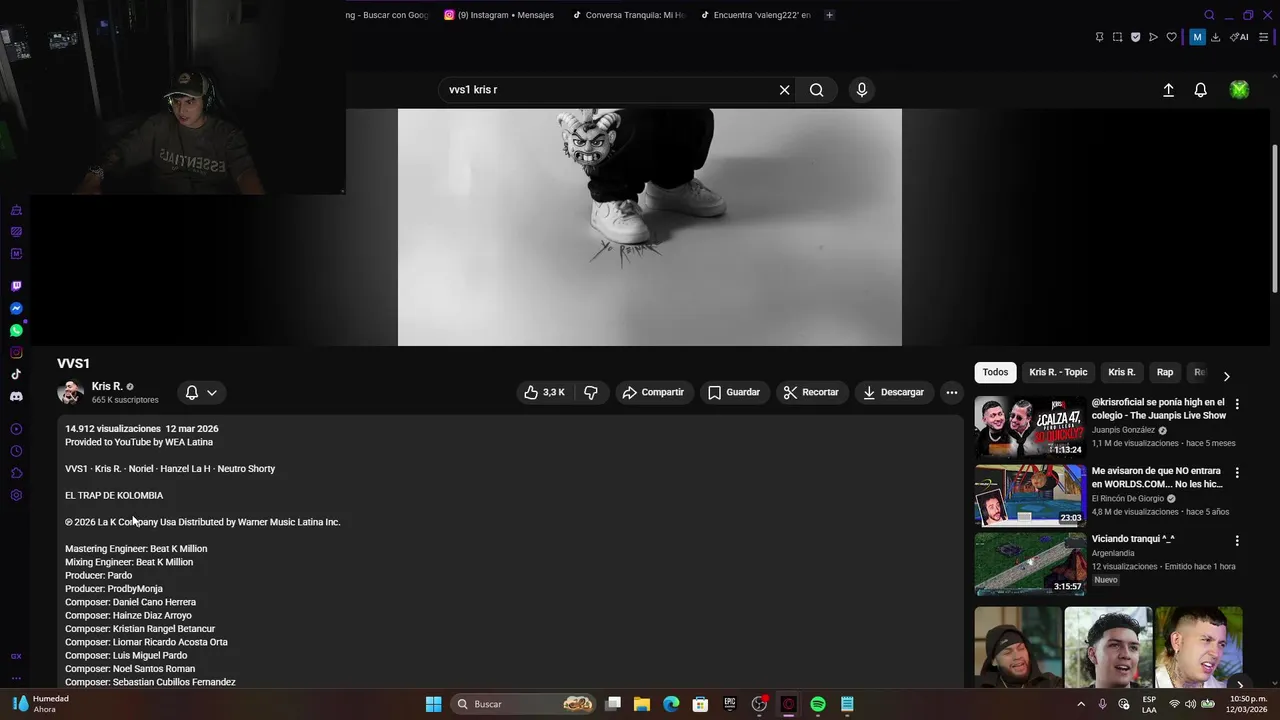
Task: Open Spotify from the taskbar
Action: point(818,704)
